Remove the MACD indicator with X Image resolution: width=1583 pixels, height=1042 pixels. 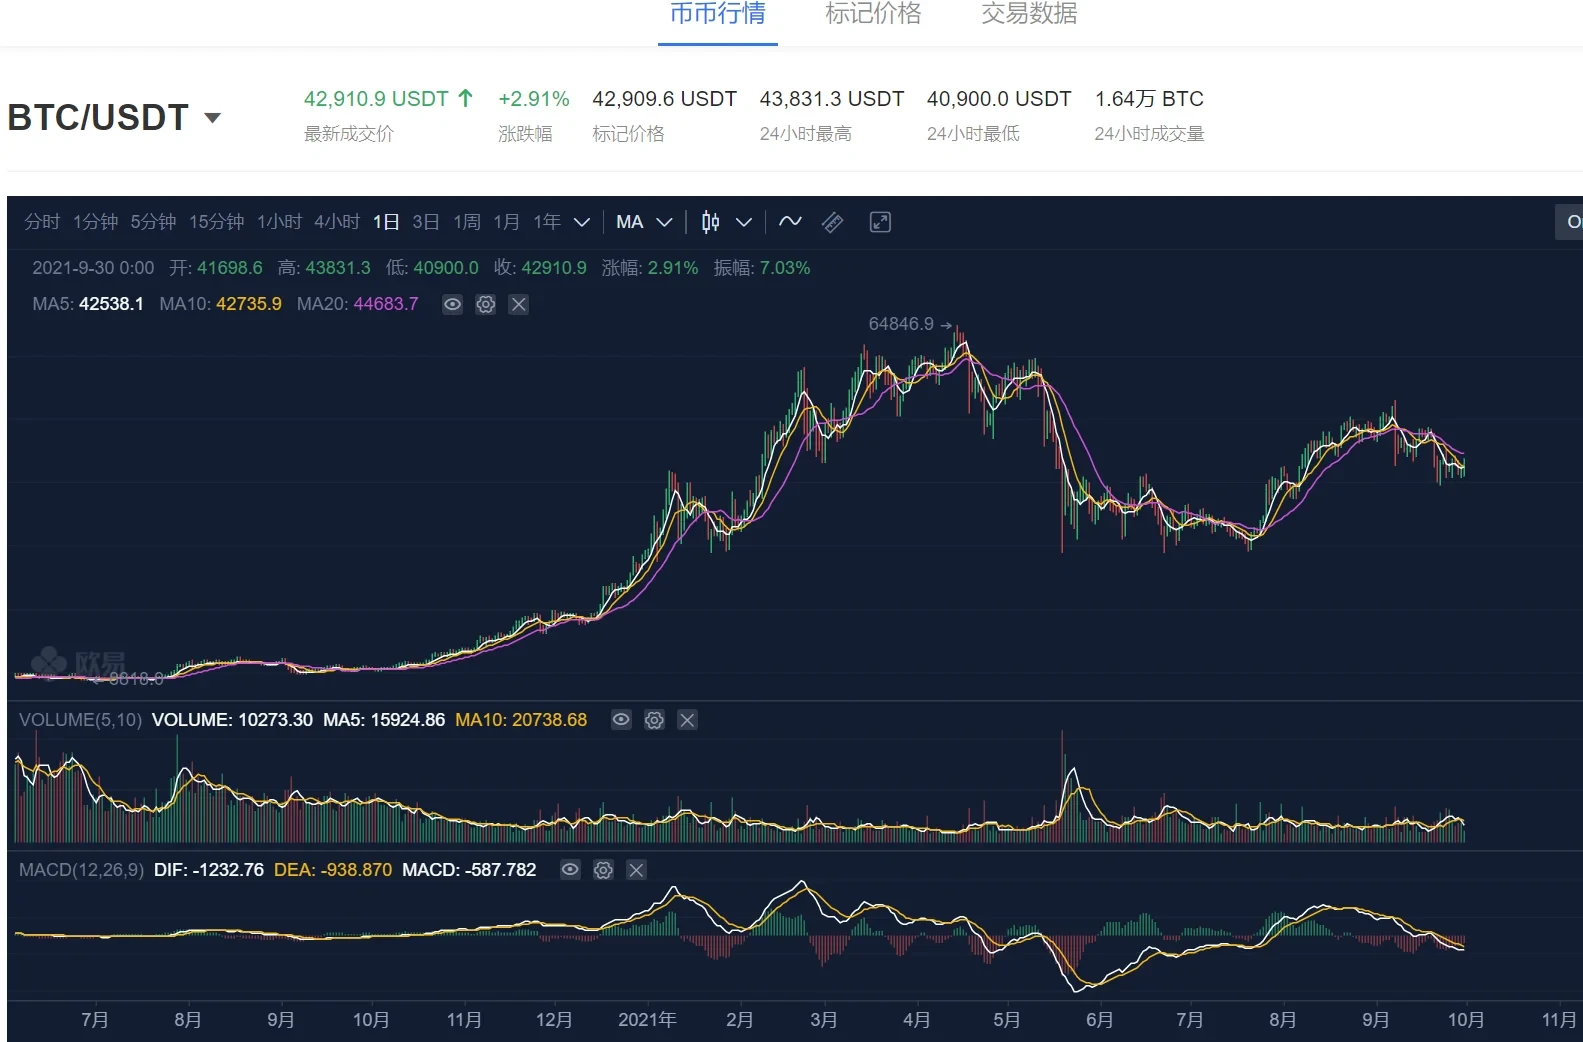click(x=636, y=870)
